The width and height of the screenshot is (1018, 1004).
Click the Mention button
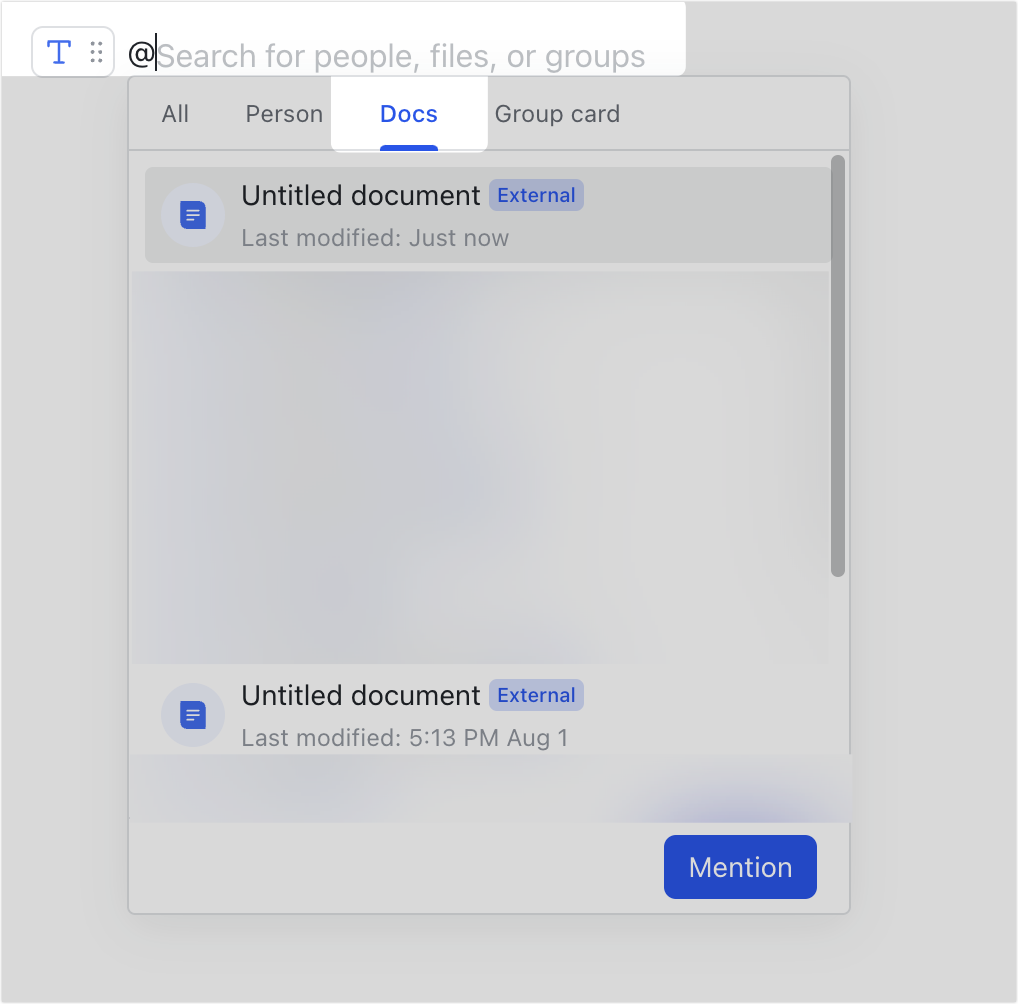pos(740,867)
